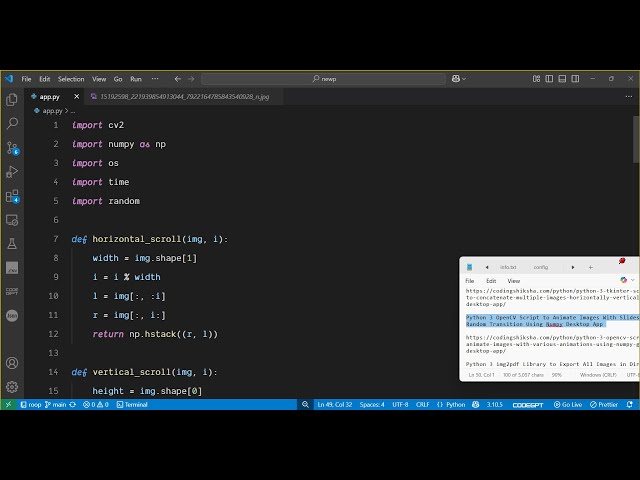Open the .env extension icon in activity bar

(12, 268)
